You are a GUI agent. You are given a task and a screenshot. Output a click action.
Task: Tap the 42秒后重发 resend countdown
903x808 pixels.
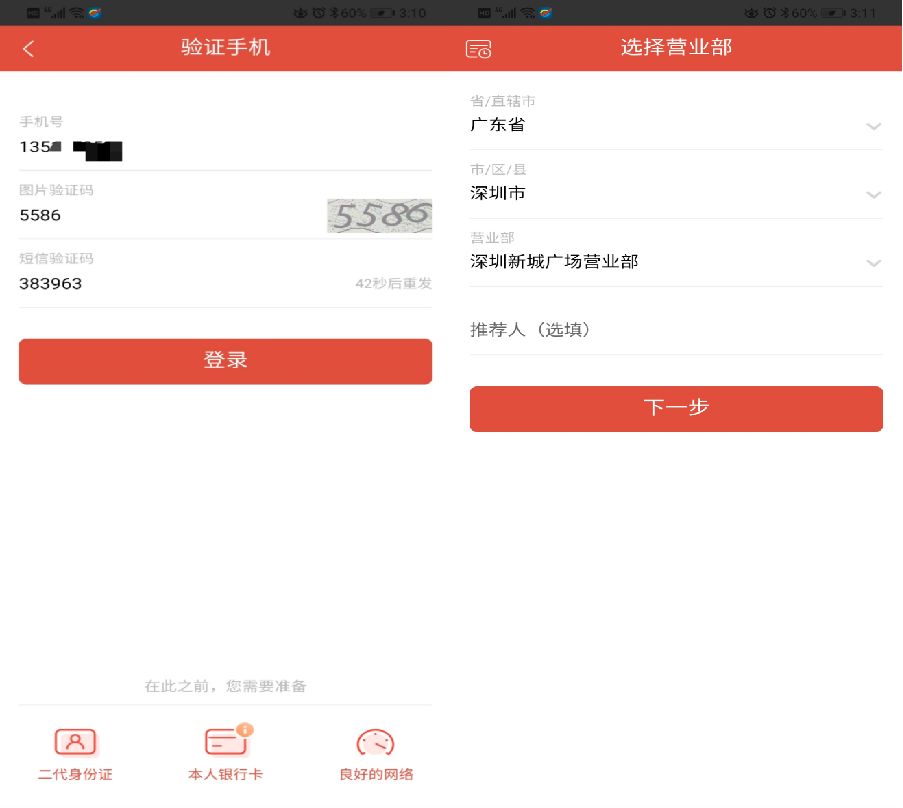393,283
